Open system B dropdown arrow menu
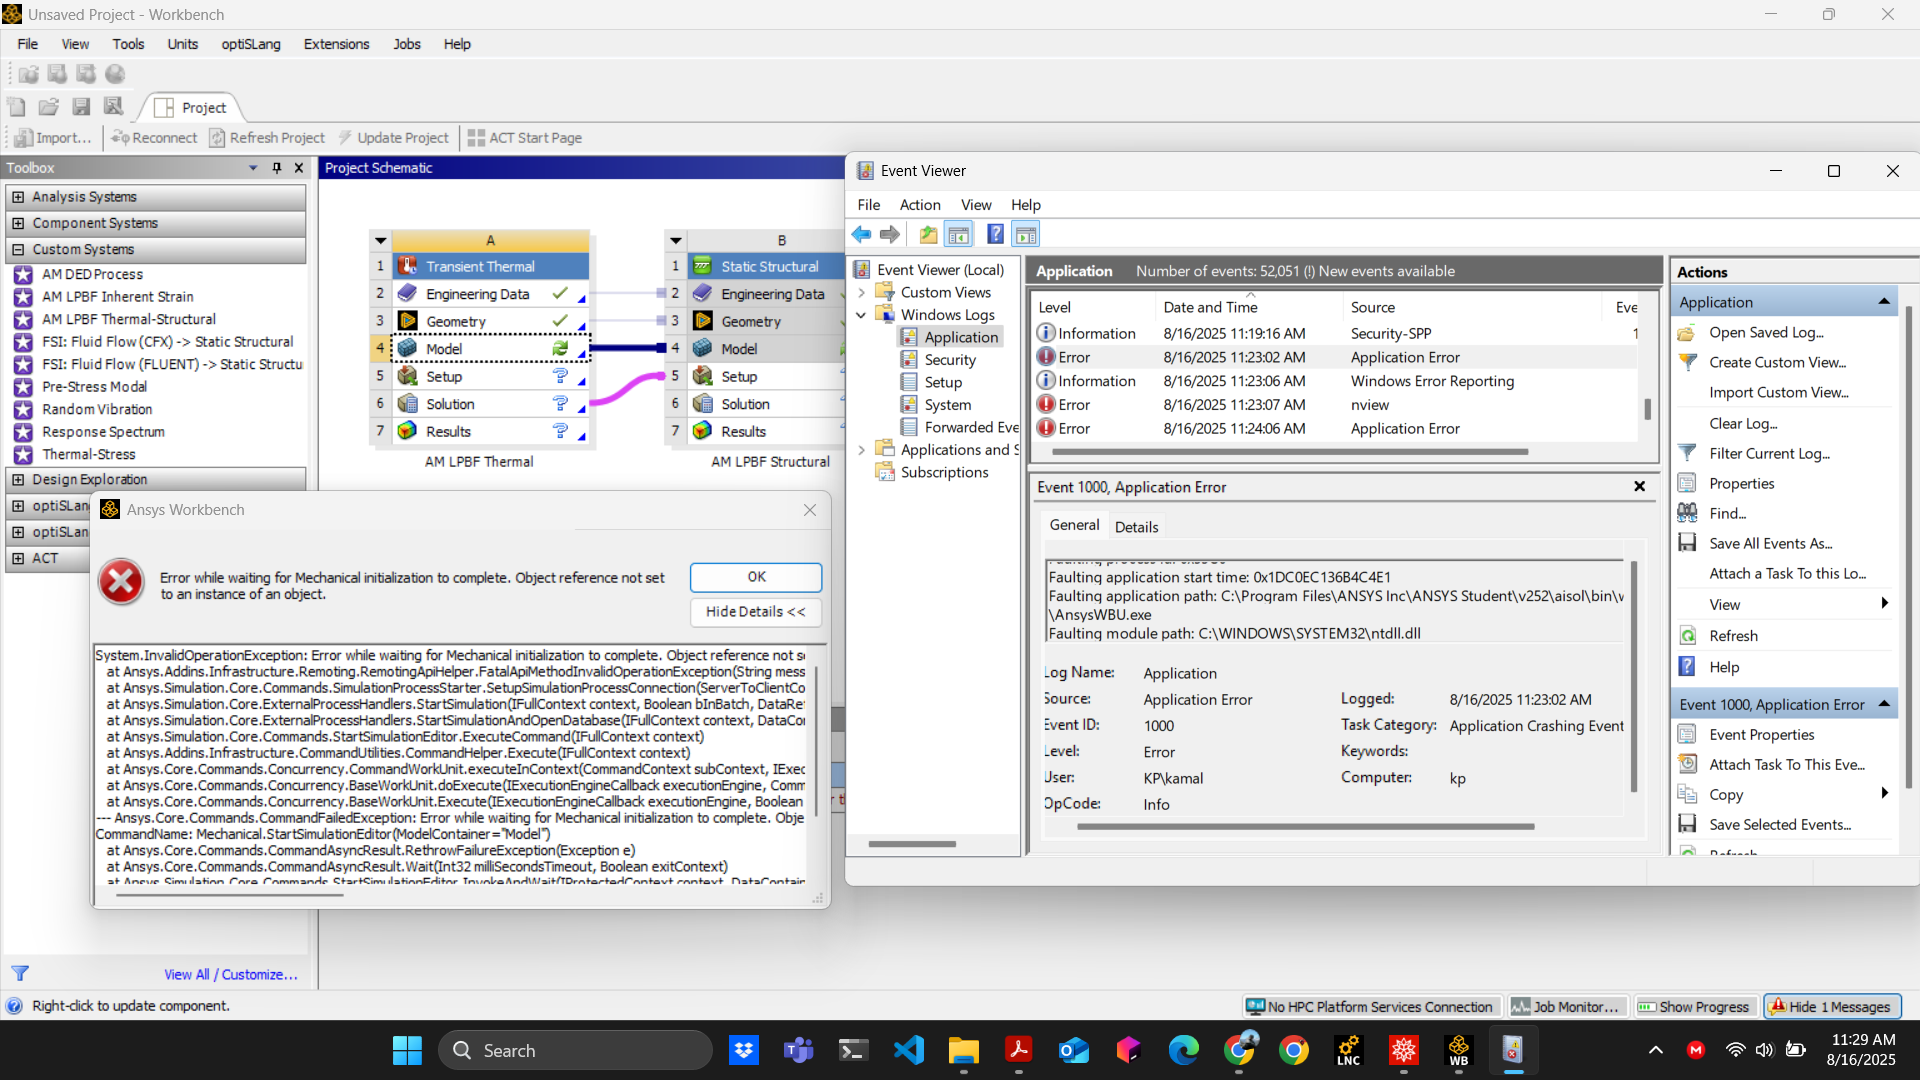 [676, 241]
